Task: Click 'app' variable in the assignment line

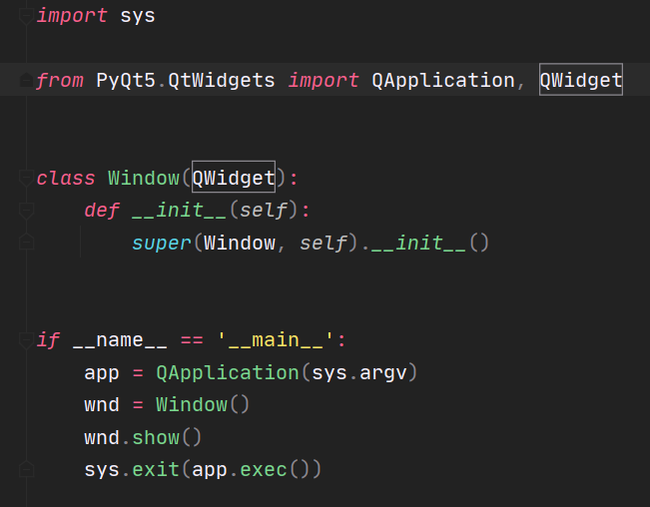Action: tap(102, 373)
